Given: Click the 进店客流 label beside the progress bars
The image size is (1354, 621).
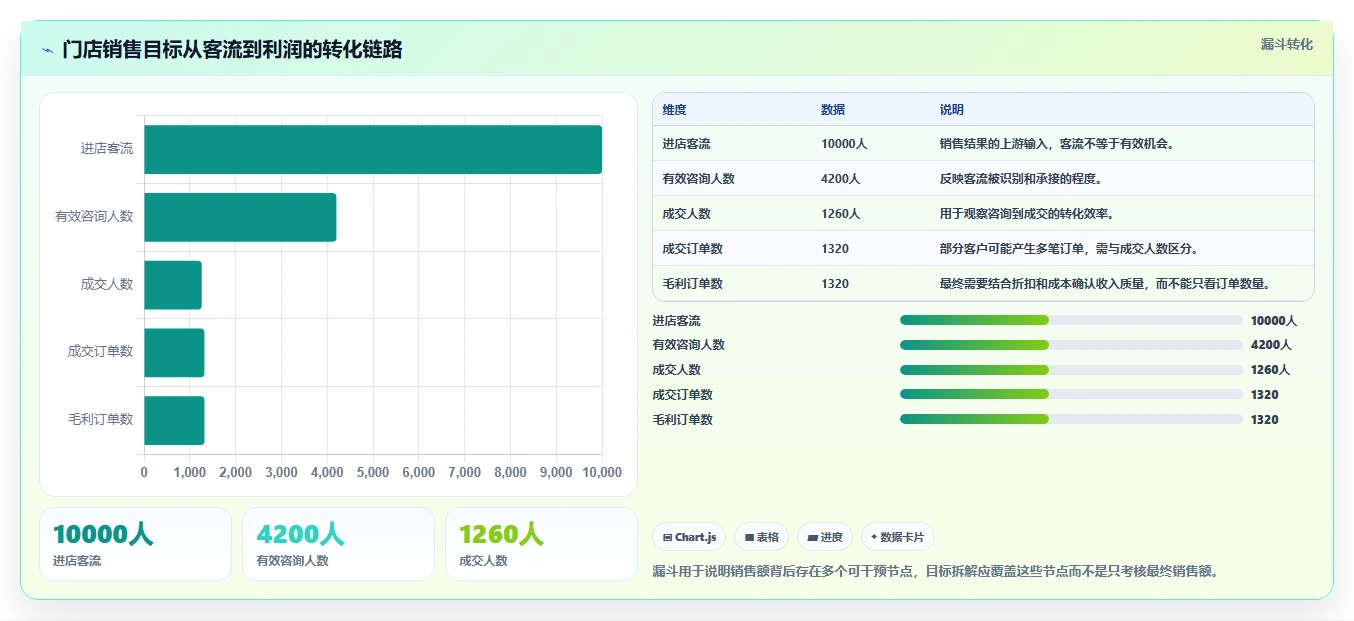Looking at the screenshot, I should pyautogui.click(x=677, y=321).
